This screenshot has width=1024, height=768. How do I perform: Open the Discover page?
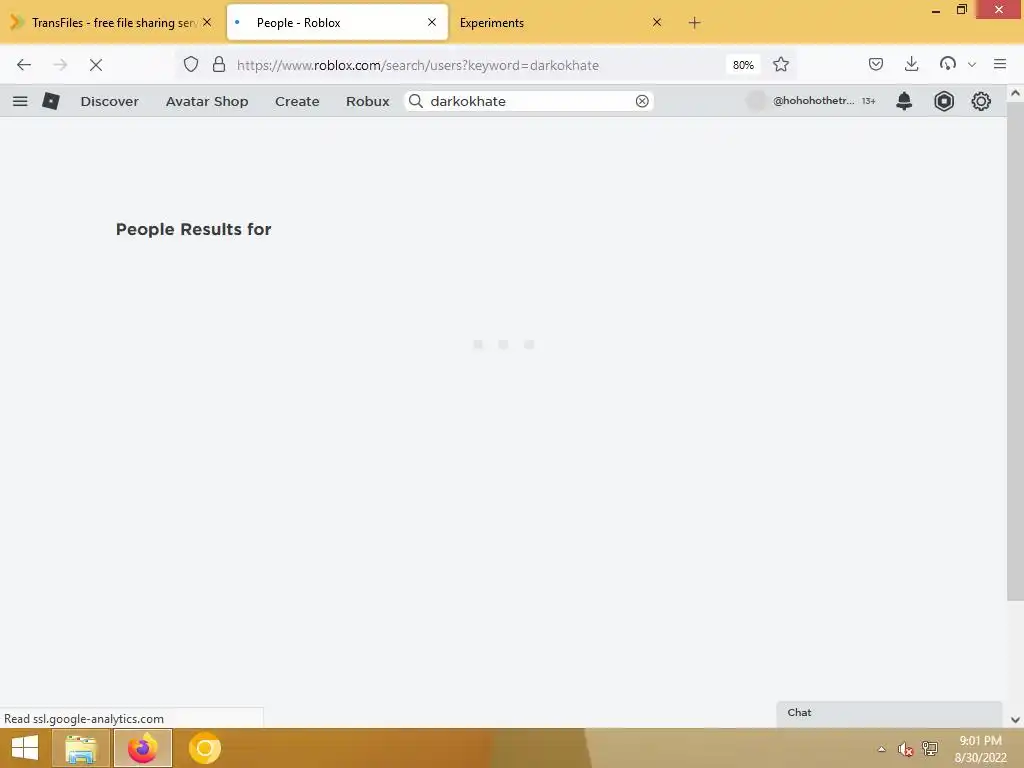click(110, 101)
